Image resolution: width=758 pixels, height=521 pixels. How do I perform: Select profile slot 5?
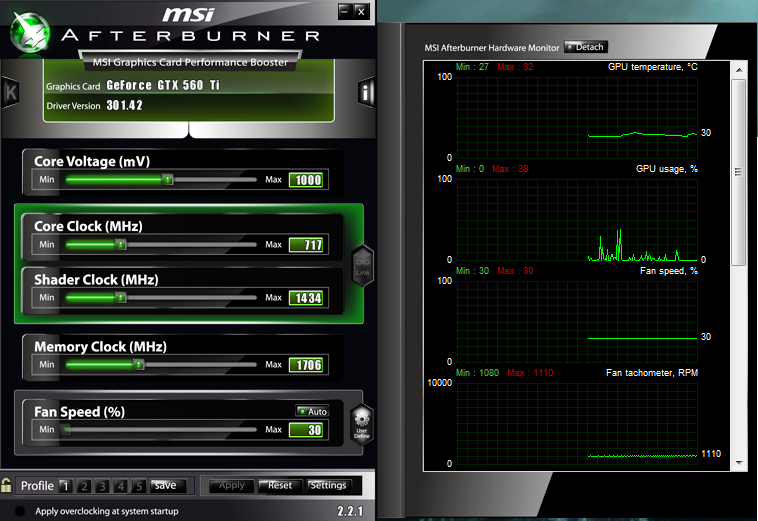click(139, 486)
